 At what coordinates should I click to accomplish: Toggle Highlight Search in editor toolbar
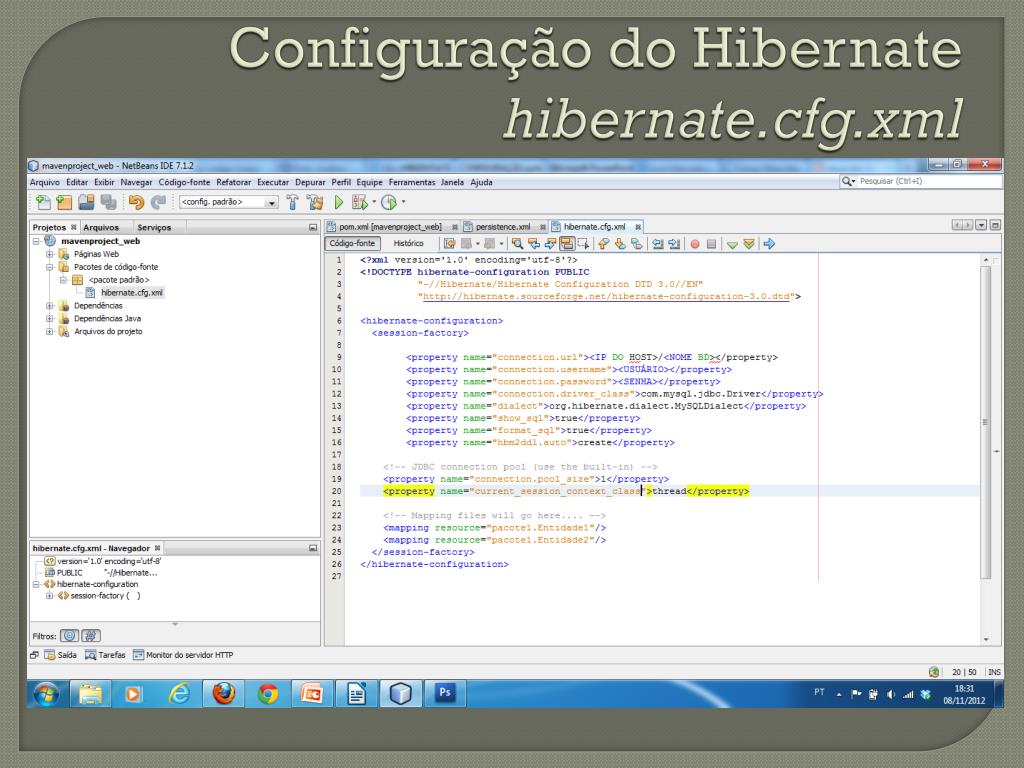[x=567, y=244]
